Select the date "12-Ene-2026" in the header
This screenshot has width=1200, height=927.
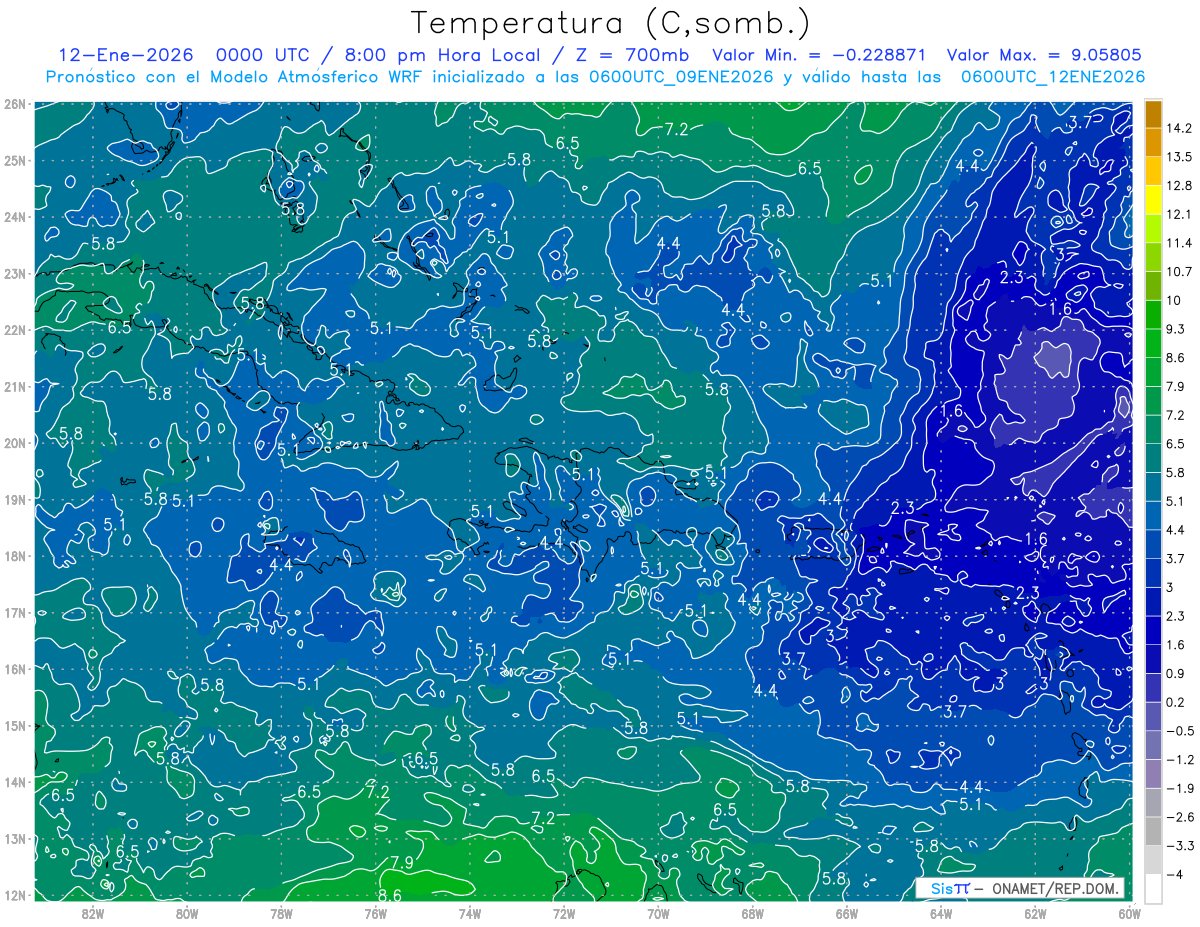[127, 55]
